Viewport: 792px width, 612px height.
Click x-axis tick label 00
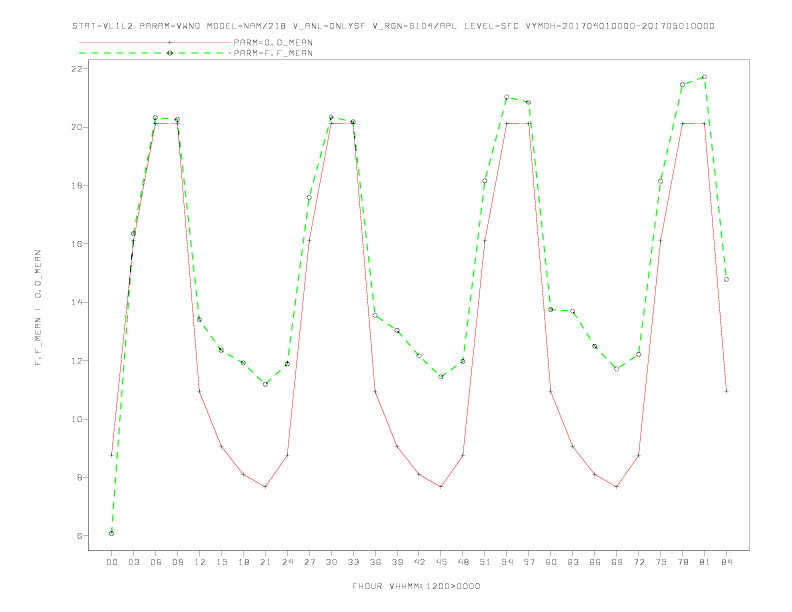[112, 562]
